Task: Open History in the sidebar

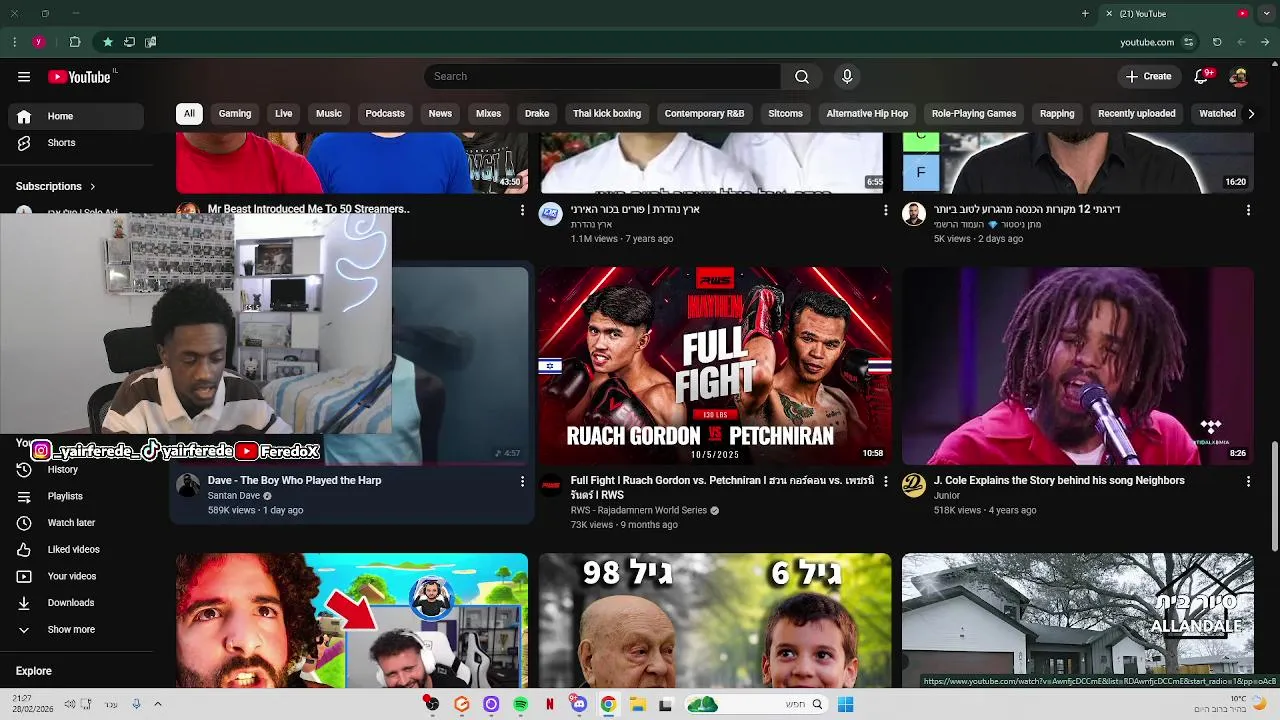Action: click(x=76, y=470)
